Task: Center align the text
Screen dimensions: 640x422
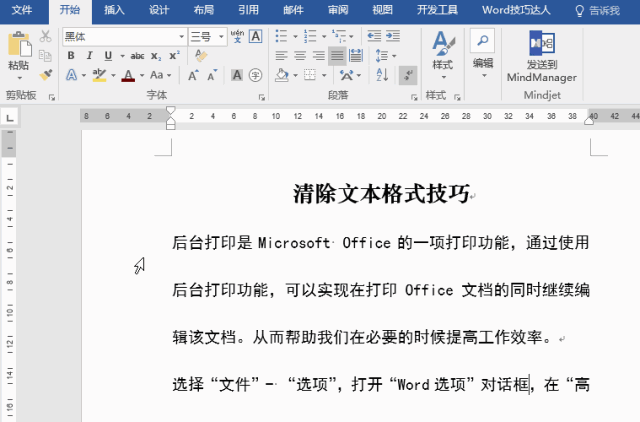Action: pos(300,56)
